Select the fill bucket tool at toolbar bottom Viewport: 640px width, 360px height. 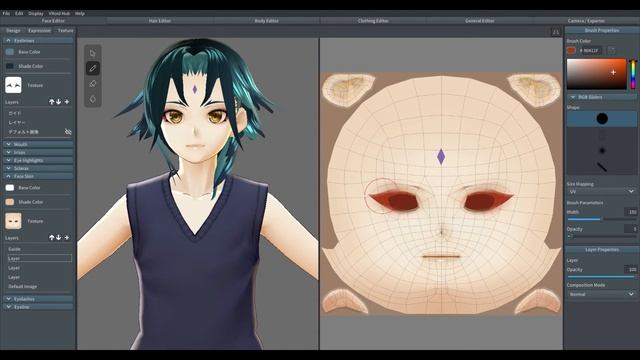pos(93,99)
